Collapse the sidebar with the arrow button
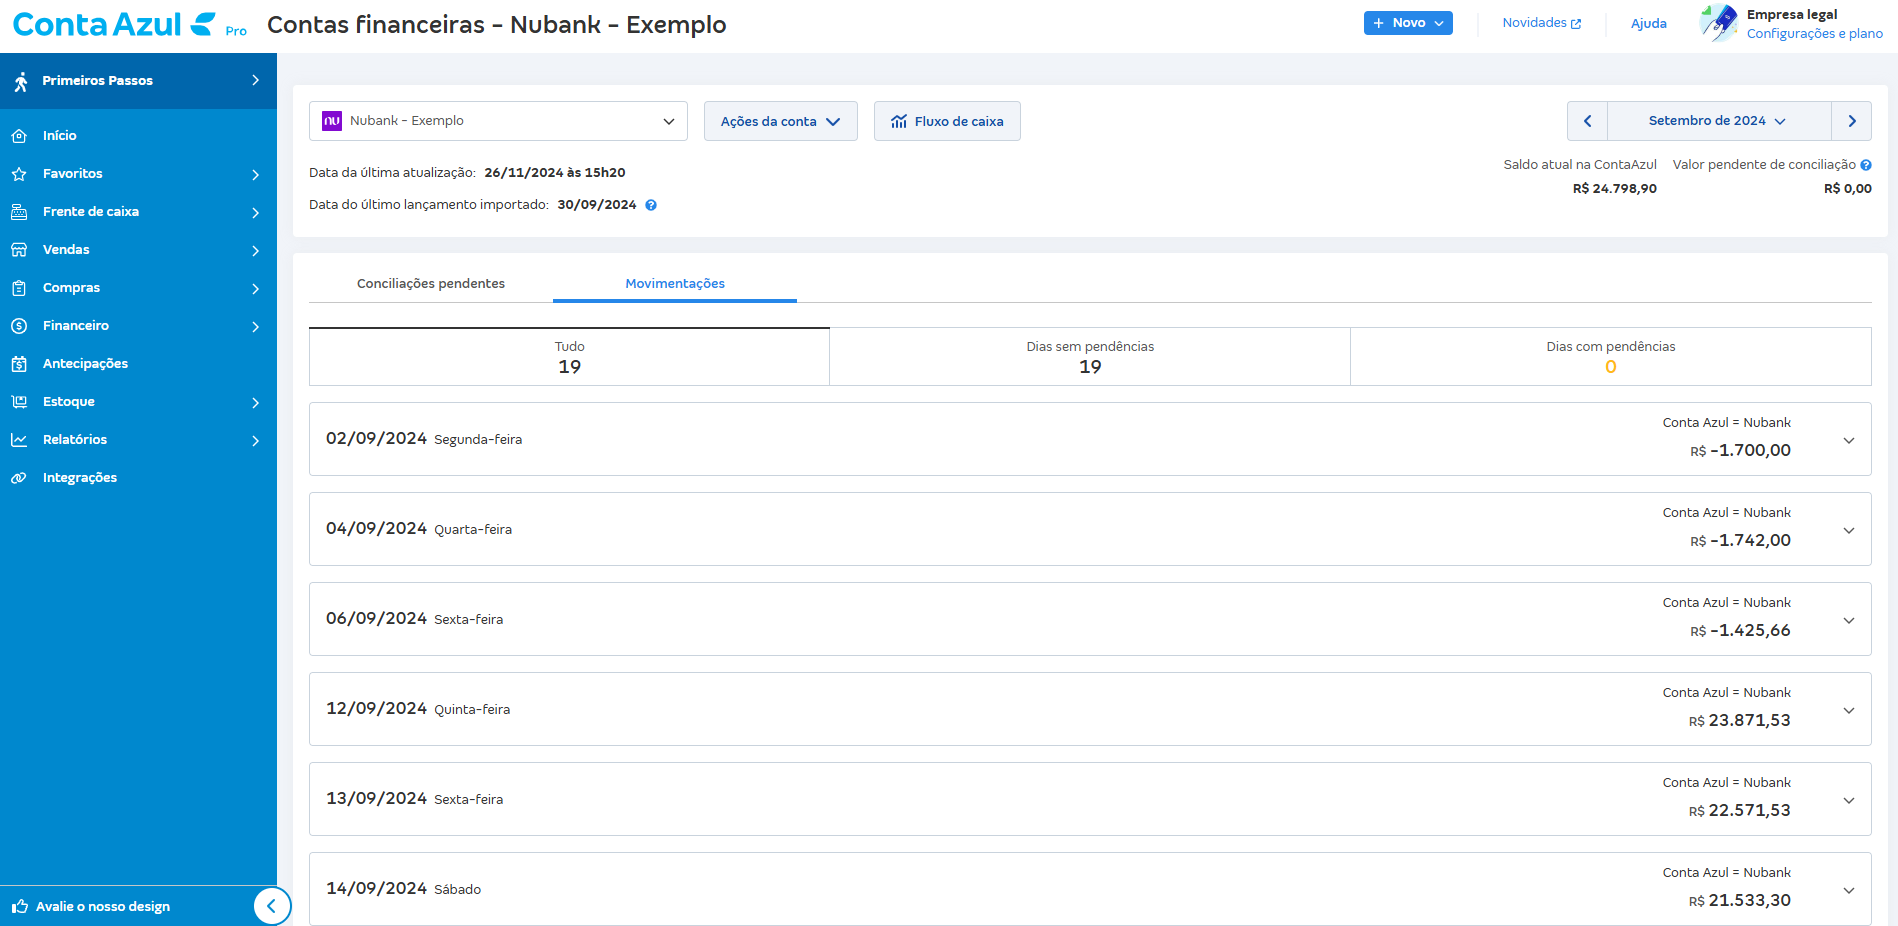1898x926 pixels. tap(271, 906)
